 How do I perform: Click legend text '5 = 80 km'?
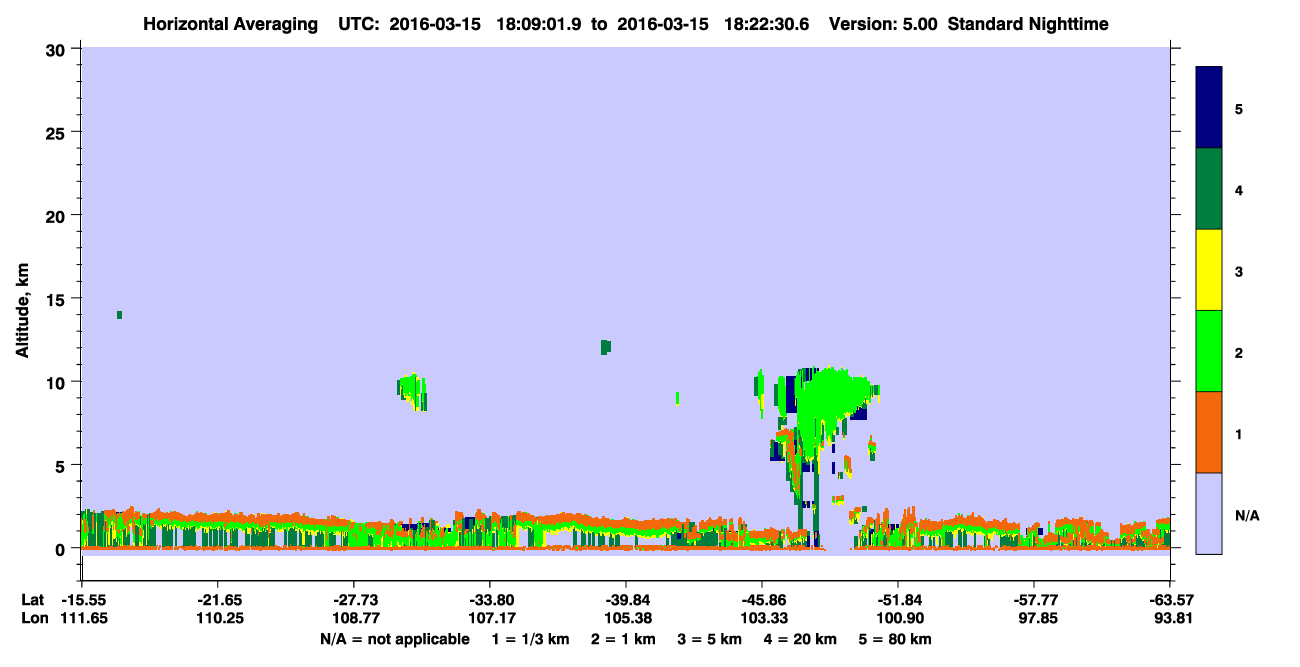click(896, 639)
